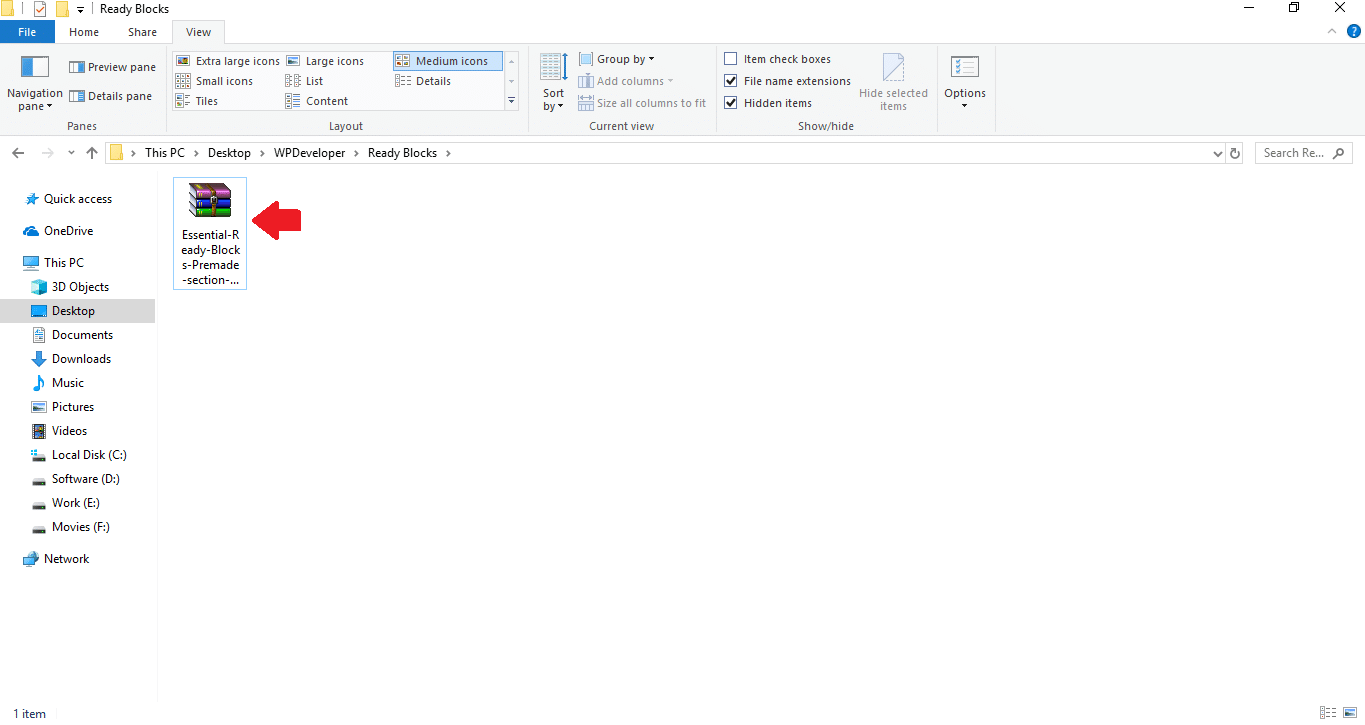The image size is (1365, 725).
Task: Select the Essential-Ready-Blocks archive file
Action: pos(210,233)
